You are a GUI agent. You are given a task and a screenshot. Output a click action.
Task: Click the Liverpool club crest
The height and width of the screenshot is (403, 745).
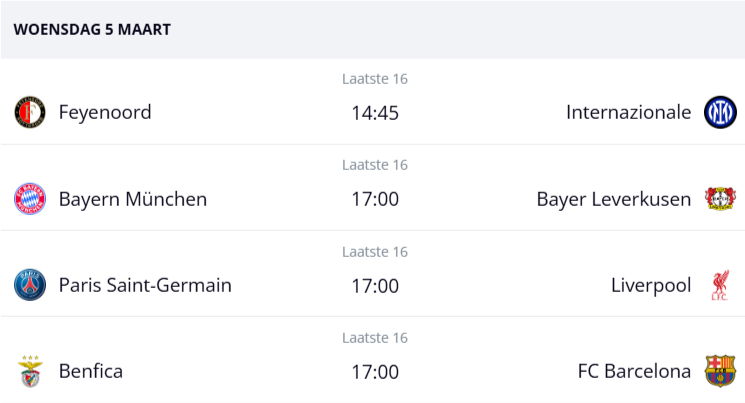[719, 285]
